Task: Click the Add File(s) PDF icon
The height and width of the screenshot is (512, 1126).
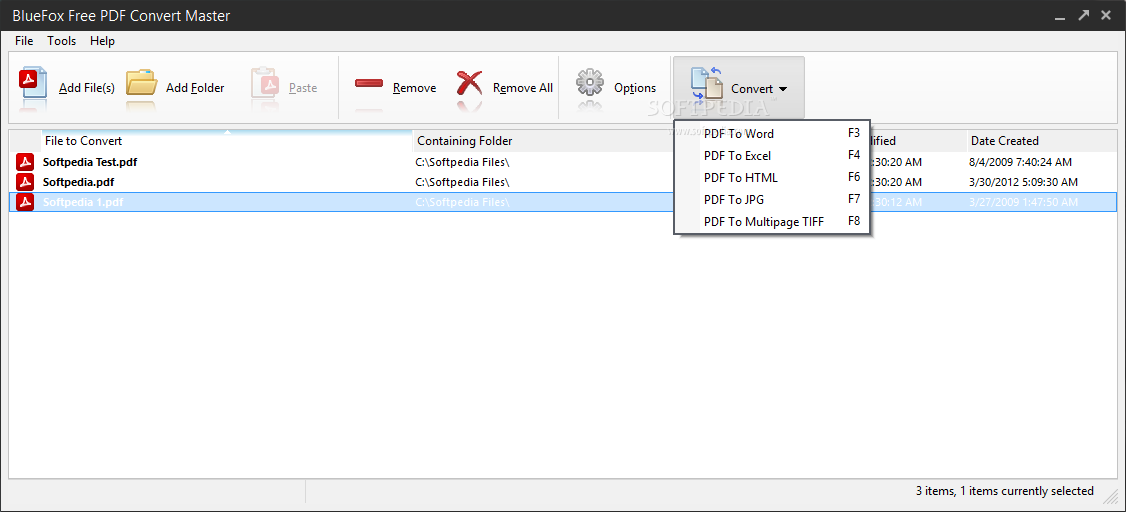Action: coord(33,83)
